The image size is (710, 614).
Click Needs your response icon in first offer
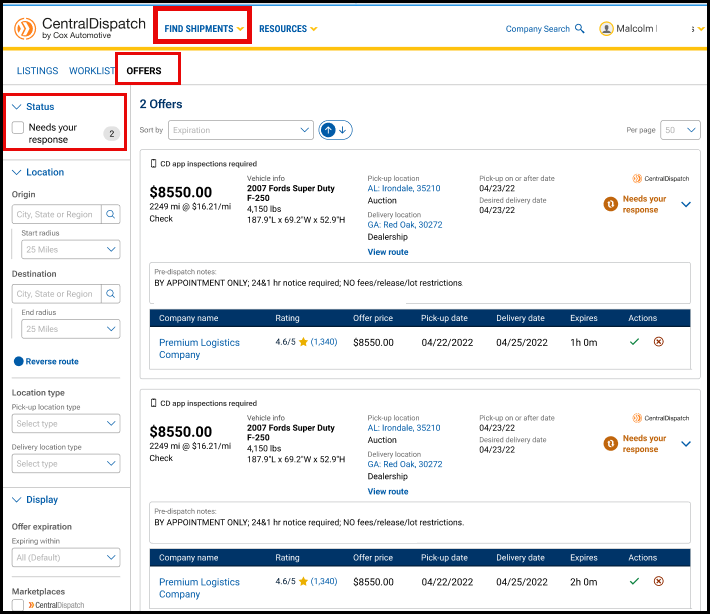point(610,204)
